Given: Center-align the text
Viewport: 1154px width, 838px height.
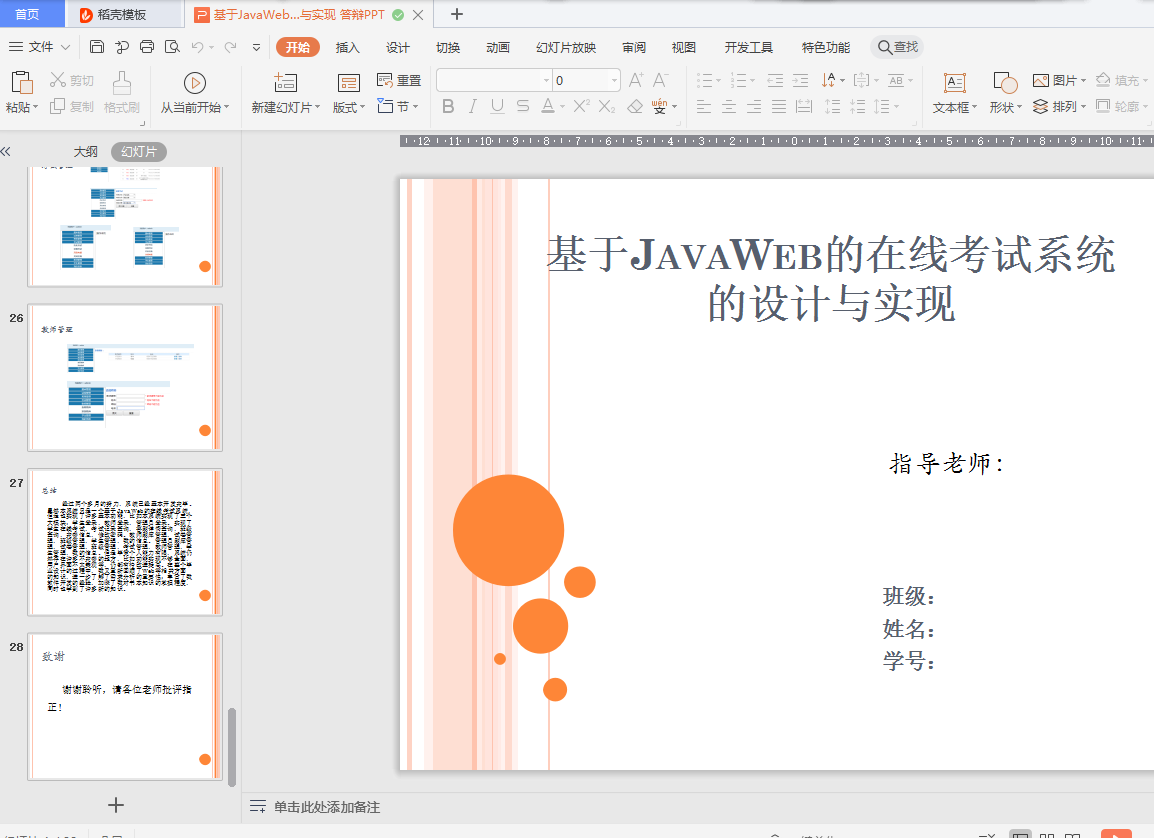Looking at the screenshot, I should (x=729, y=107).
